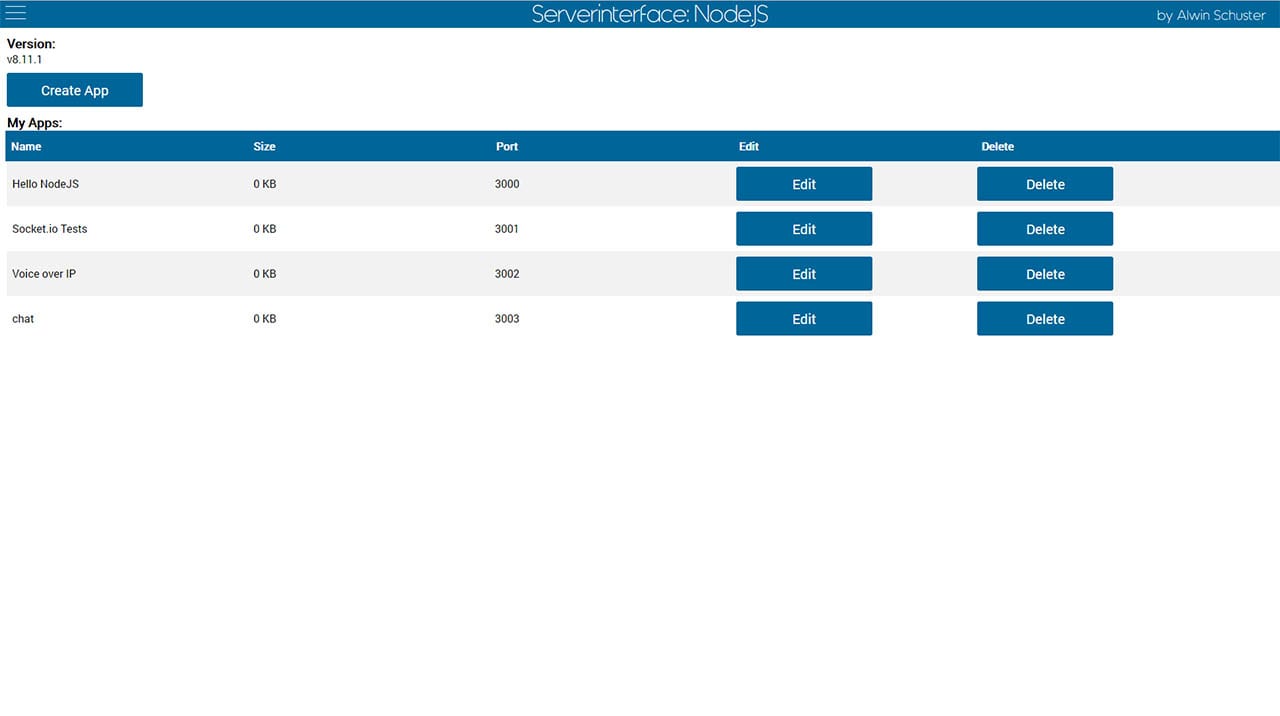Click the by Alwin Schuster credit

click(x=1211, y=15)
